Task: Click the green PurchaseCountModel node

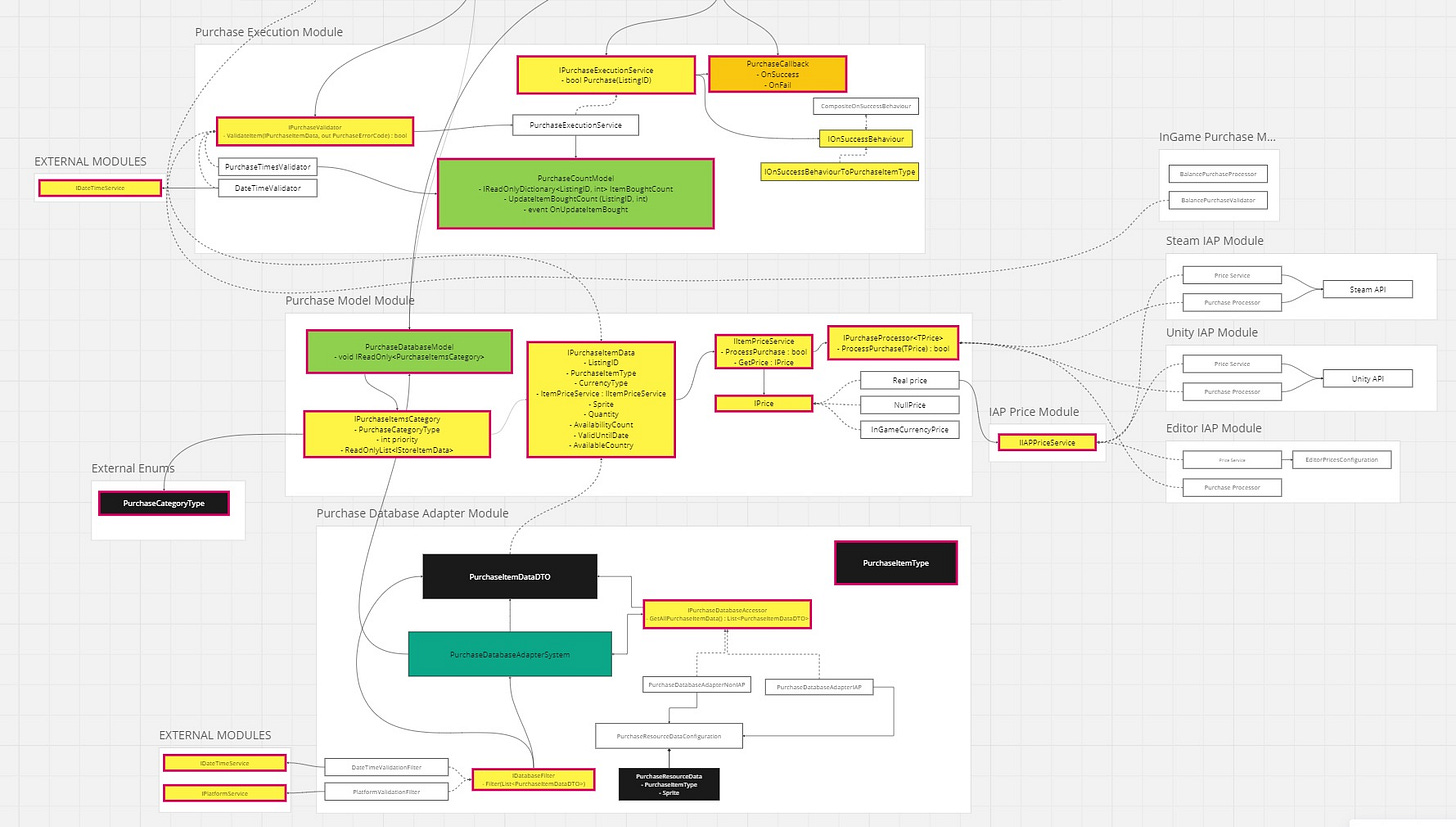Action: (575, 193)
